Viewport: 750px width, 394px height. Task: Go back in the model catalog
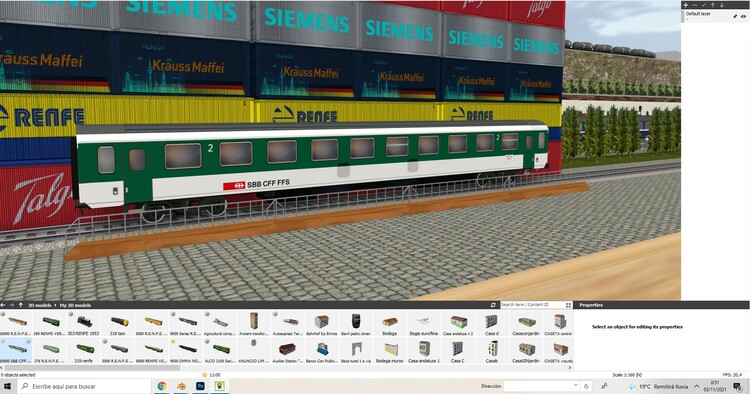pos(3,305)
